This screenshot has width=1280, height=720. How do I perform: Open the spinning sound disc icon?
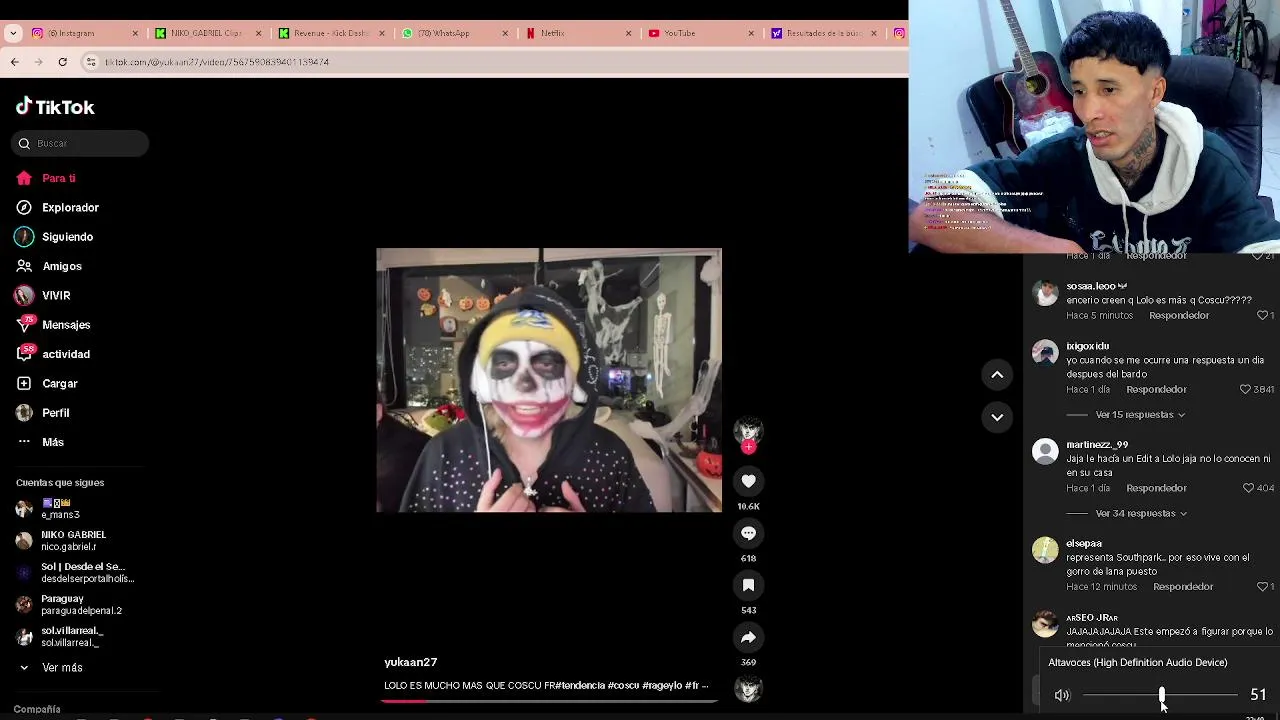click(748, 688)
